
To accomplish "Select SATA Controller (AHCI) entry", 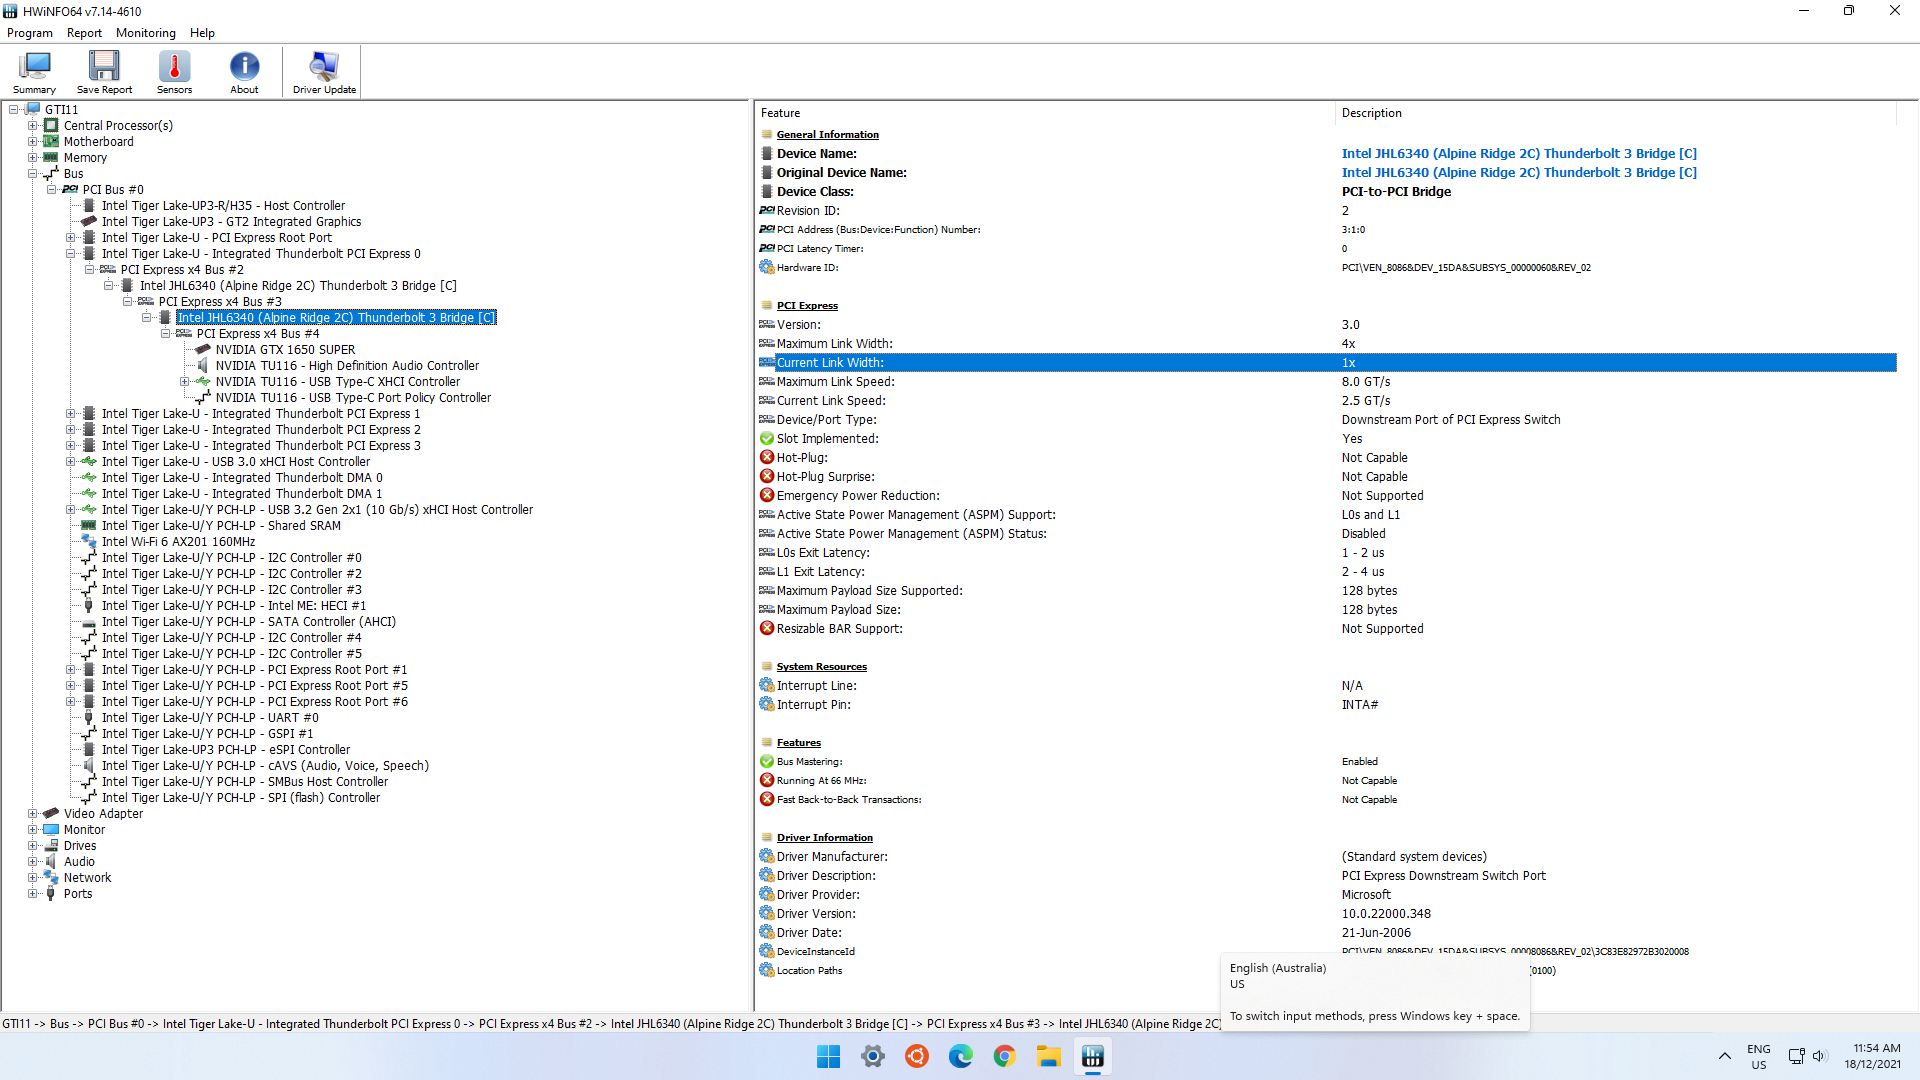I will [x=248, y=622].
